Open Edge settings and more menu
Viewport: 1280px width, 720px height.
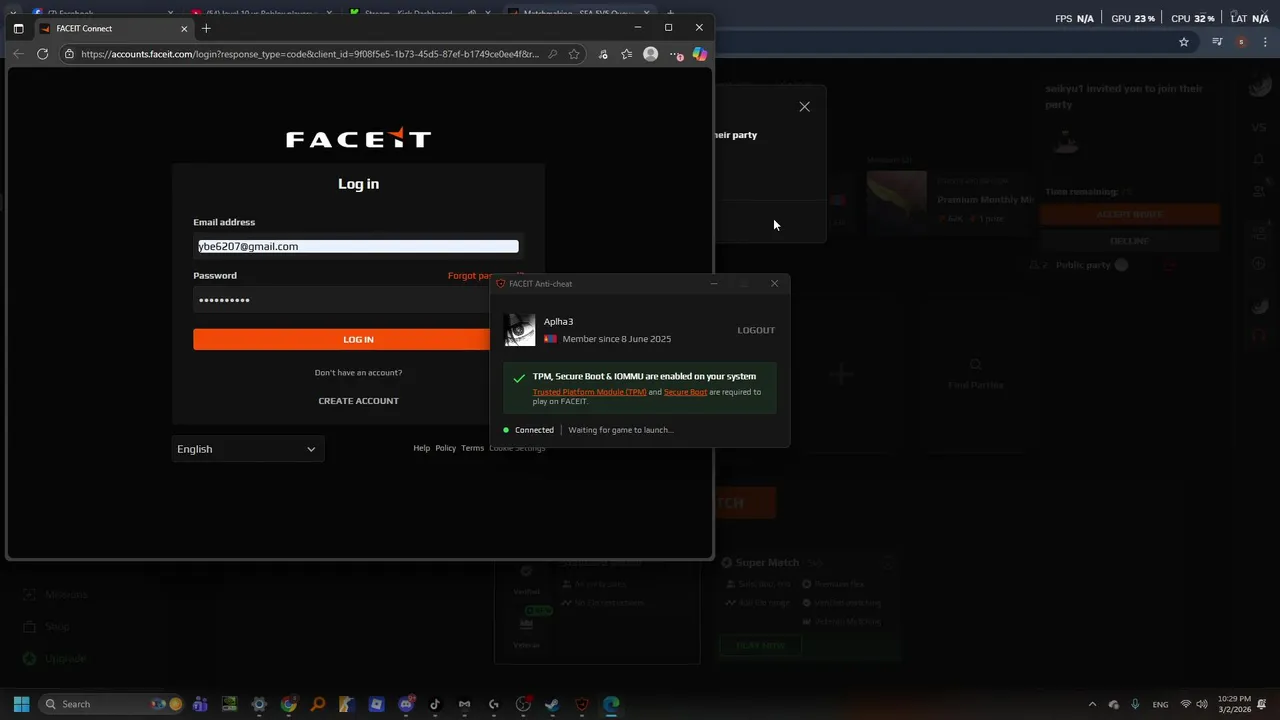[676, 54]
